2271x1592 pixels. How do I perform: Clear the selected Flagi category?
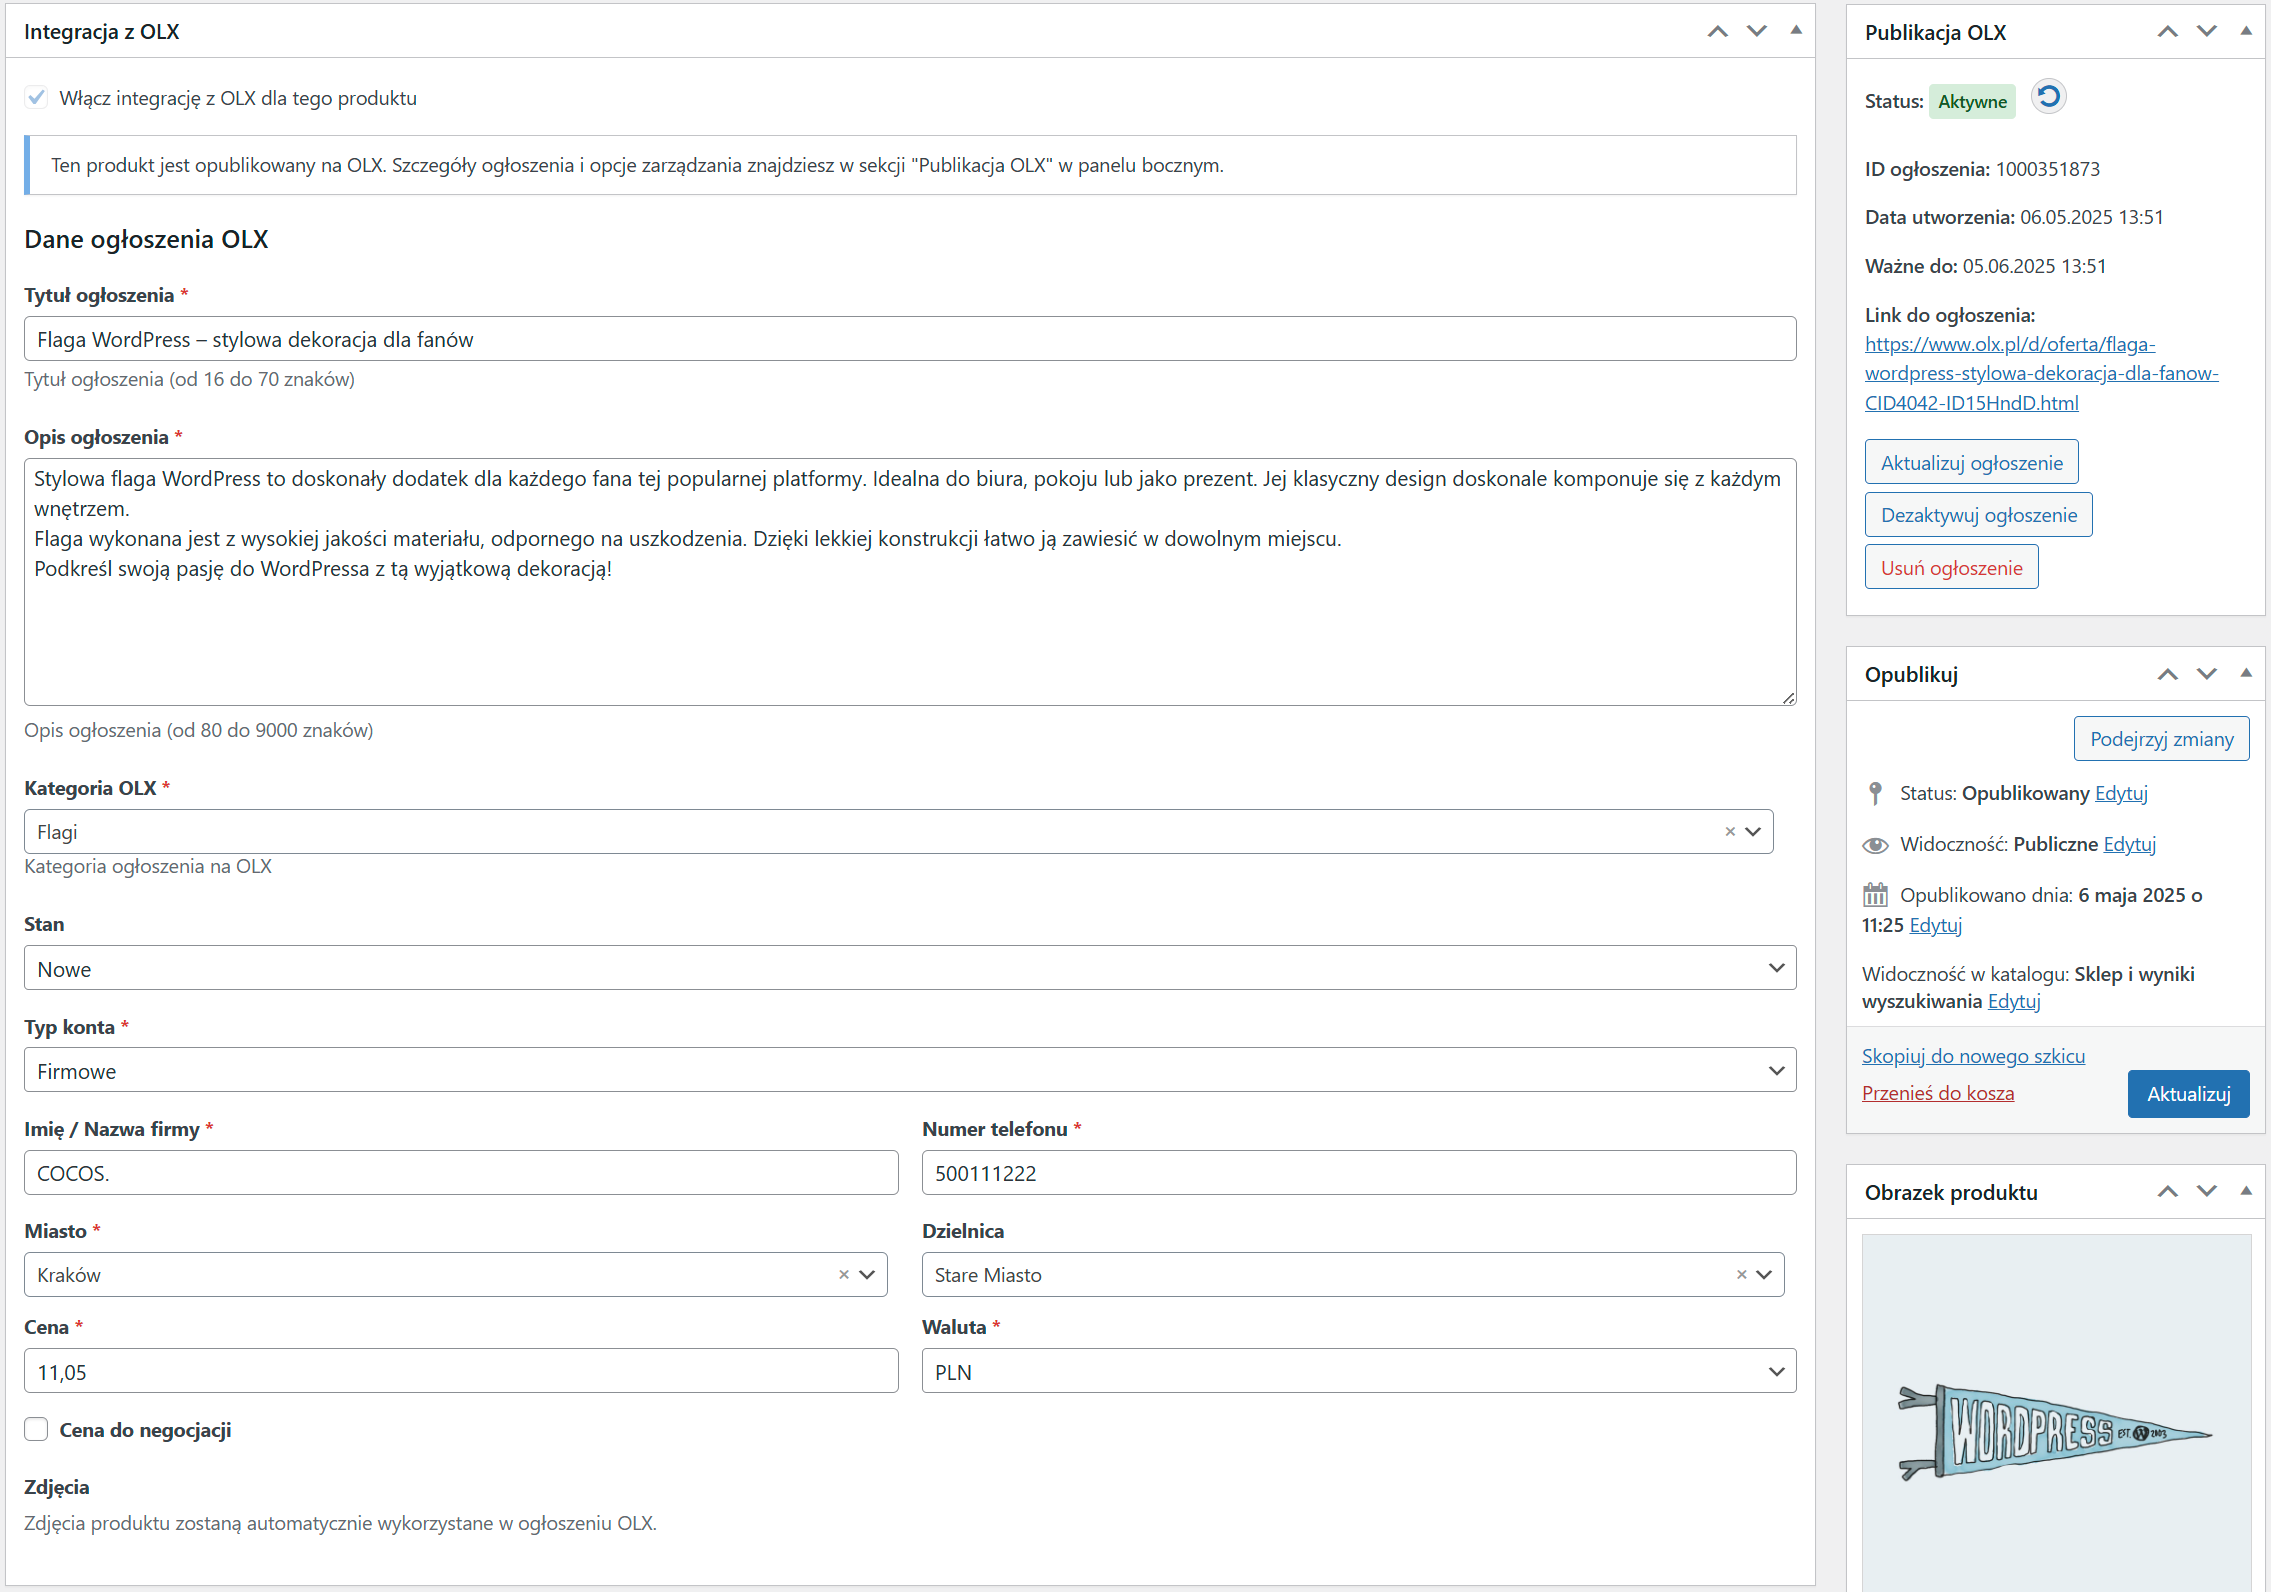tap(1729, 832)
